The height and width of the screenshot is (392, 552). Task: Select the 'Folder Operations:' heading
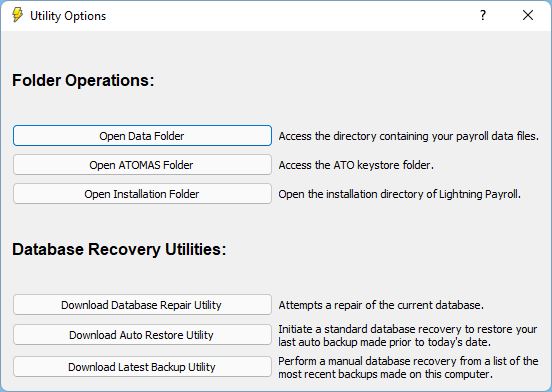tap(83, 80)
